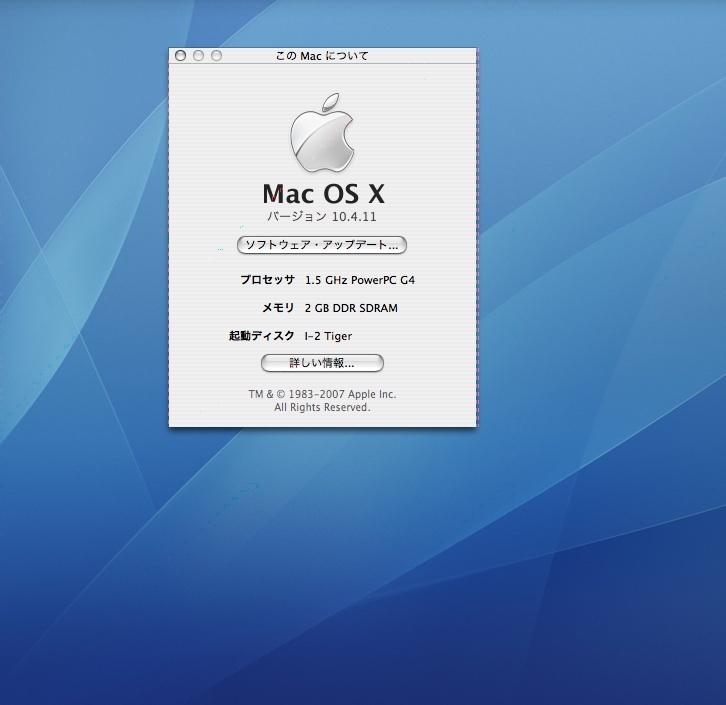The height and width of the screenshot is (705, 726).
Task: Click the 詳しい情報... button
Action: pos(322,363)
